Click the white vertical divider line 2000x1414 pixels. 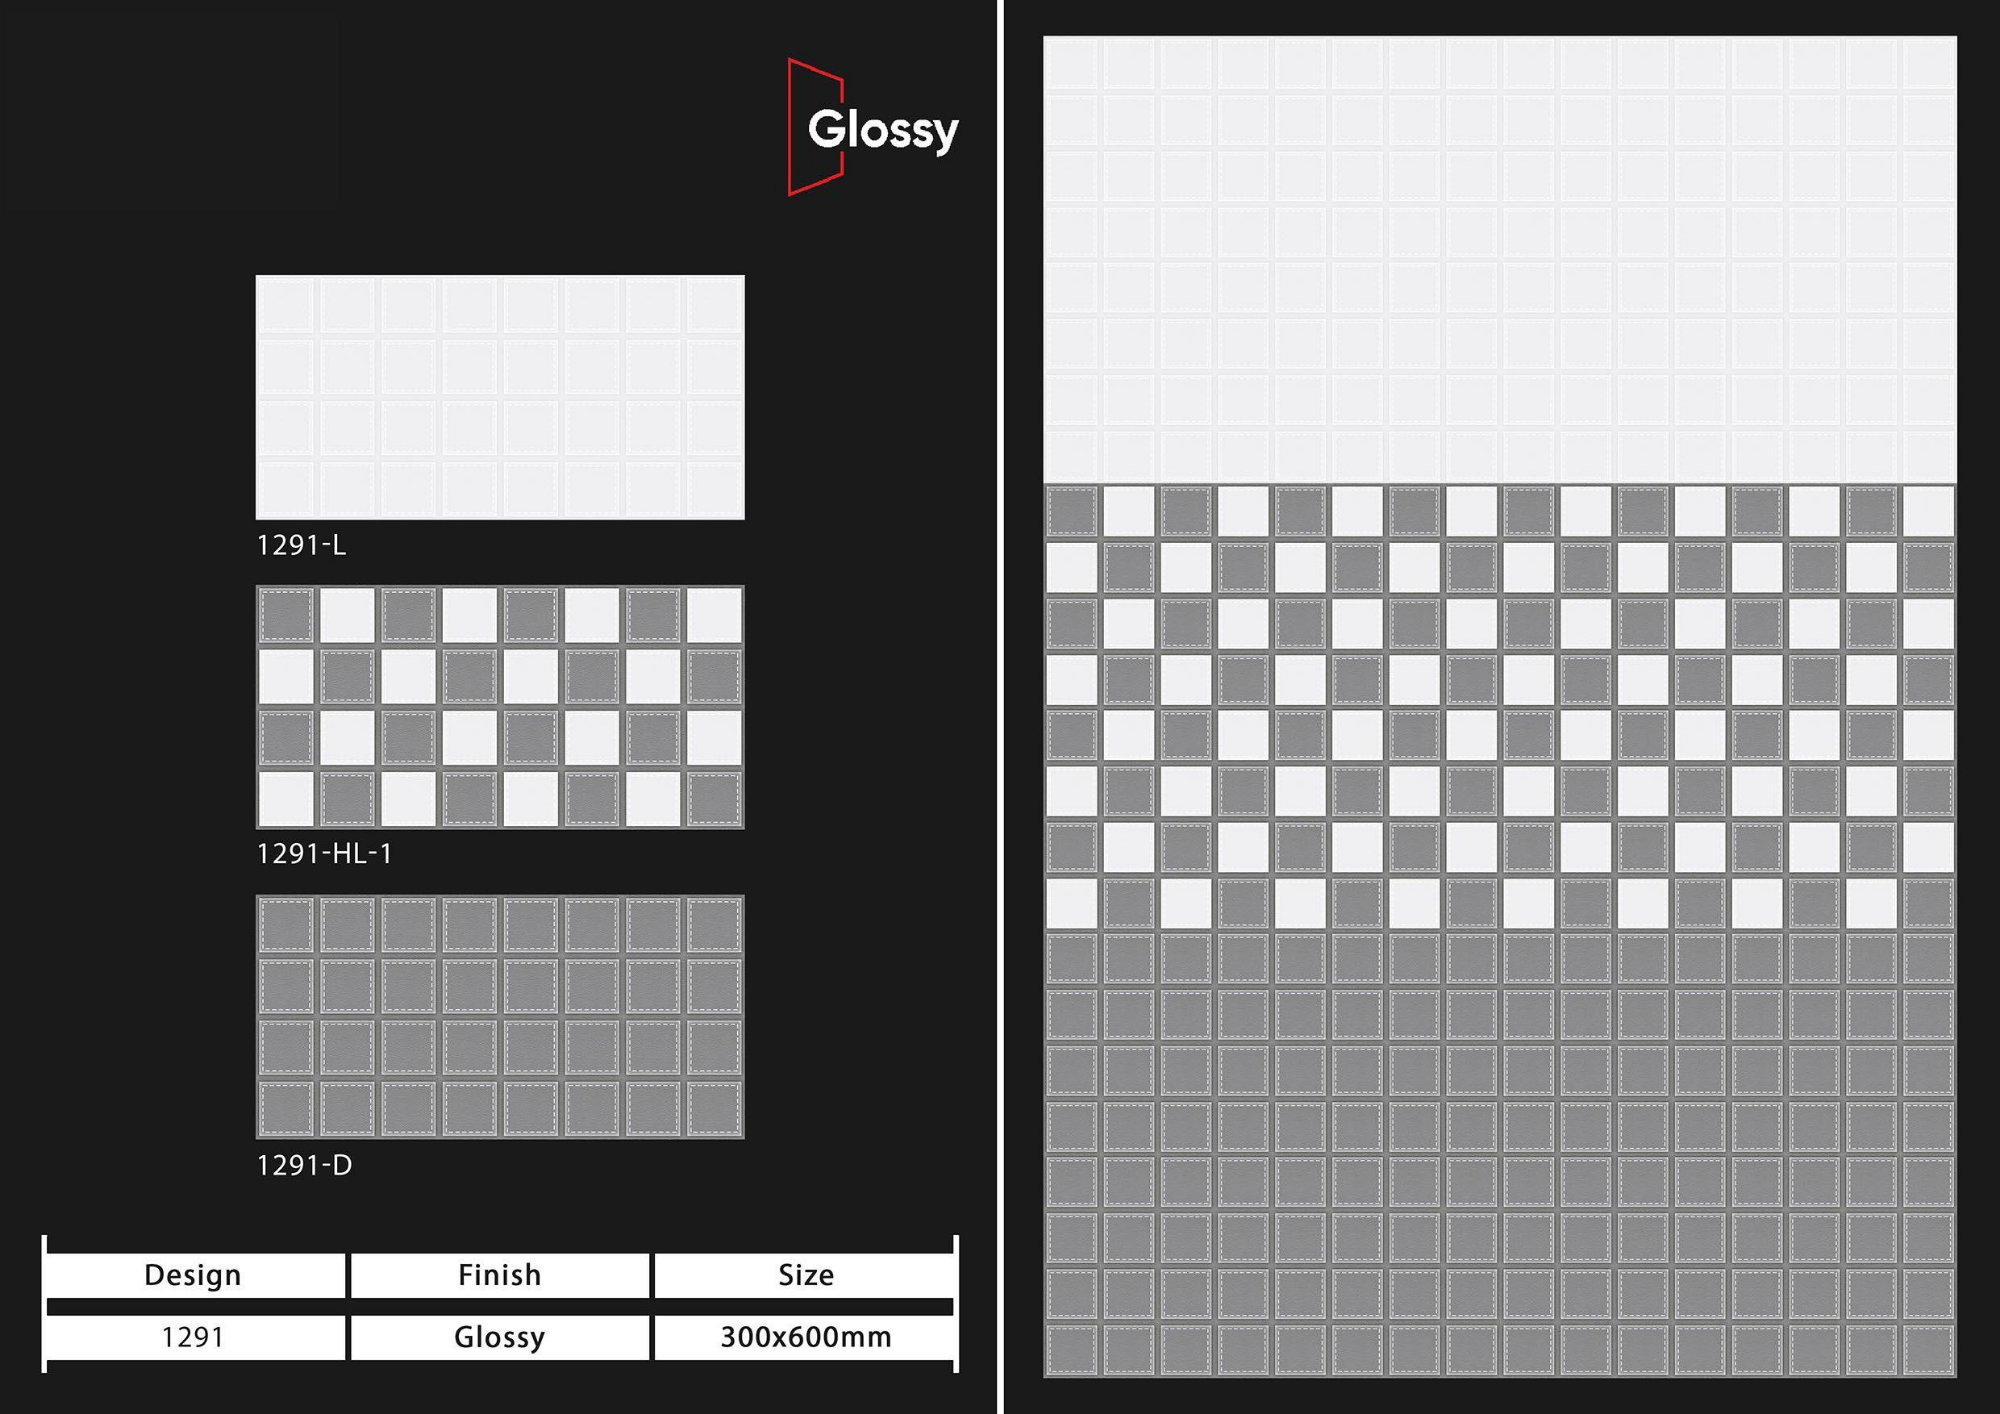[1000, 707]
